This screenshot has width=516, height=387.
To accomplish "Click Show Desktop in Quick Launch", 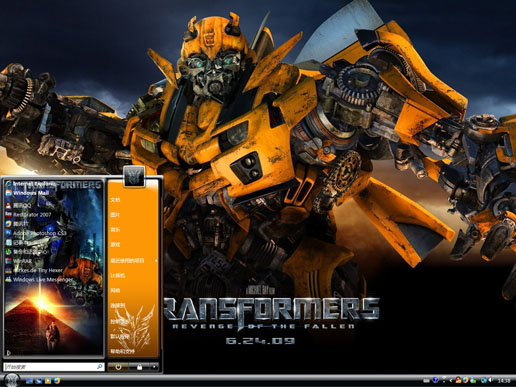I will coord(29,381).
